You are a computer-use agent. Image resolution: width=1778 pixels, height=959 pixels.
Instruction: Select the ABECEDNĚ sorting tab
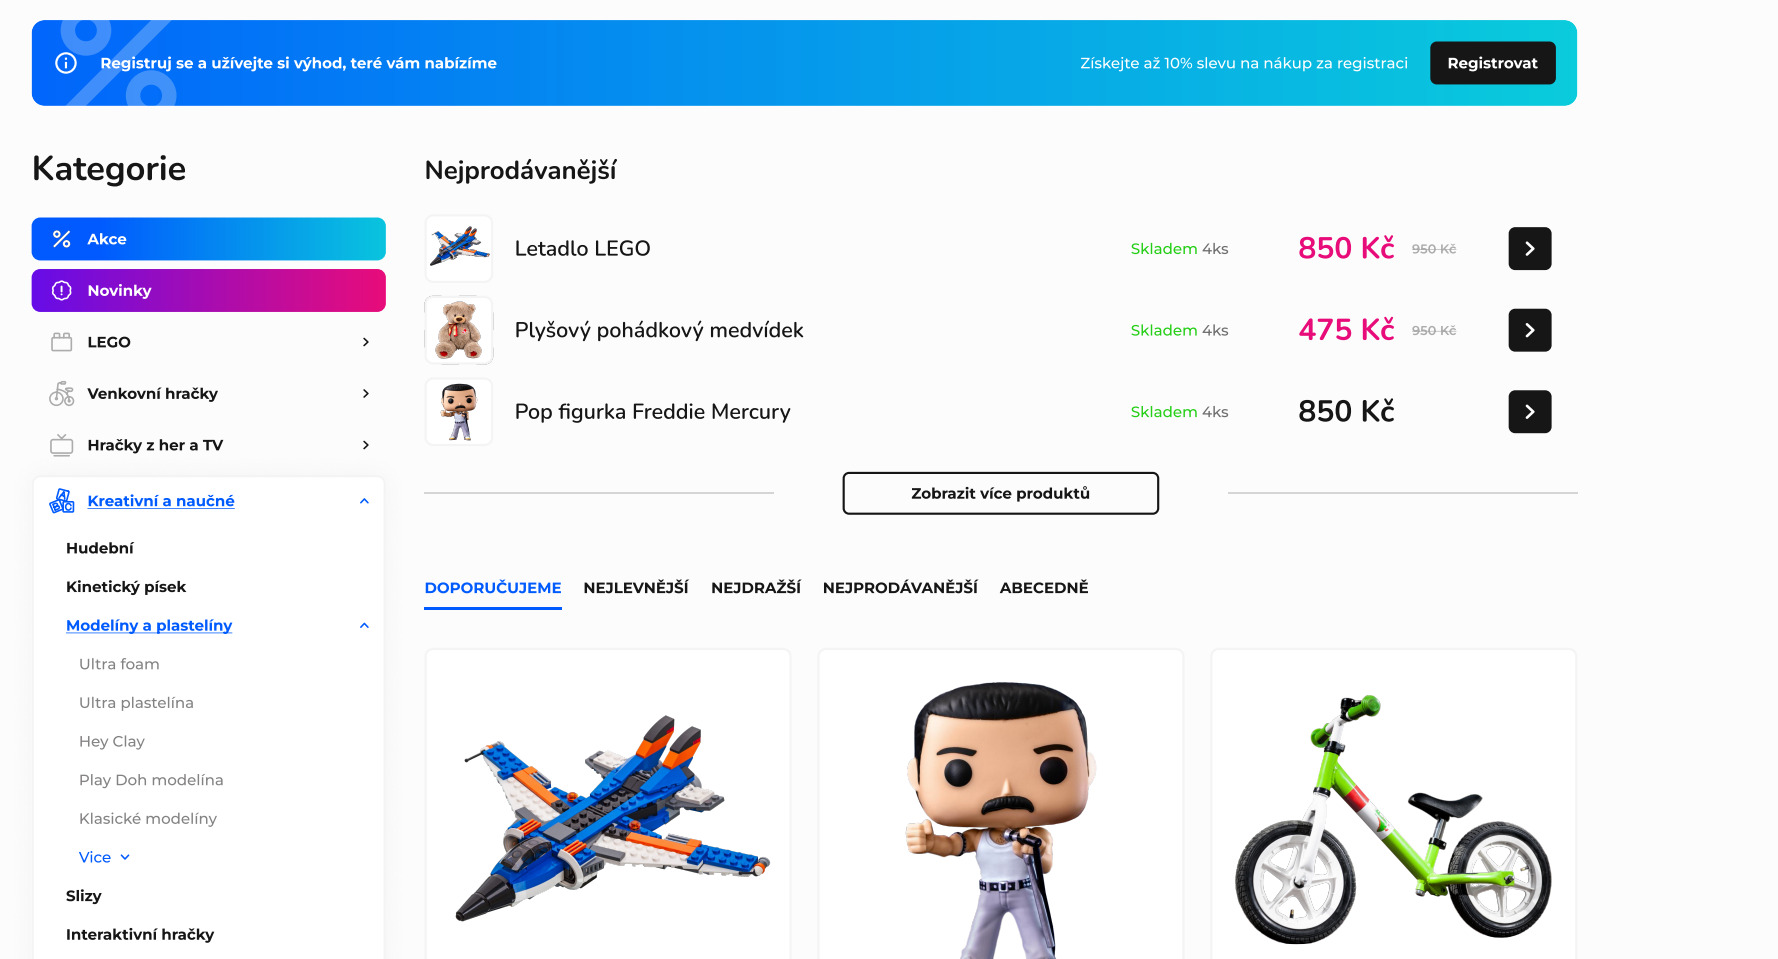(x=1044, y=588)
